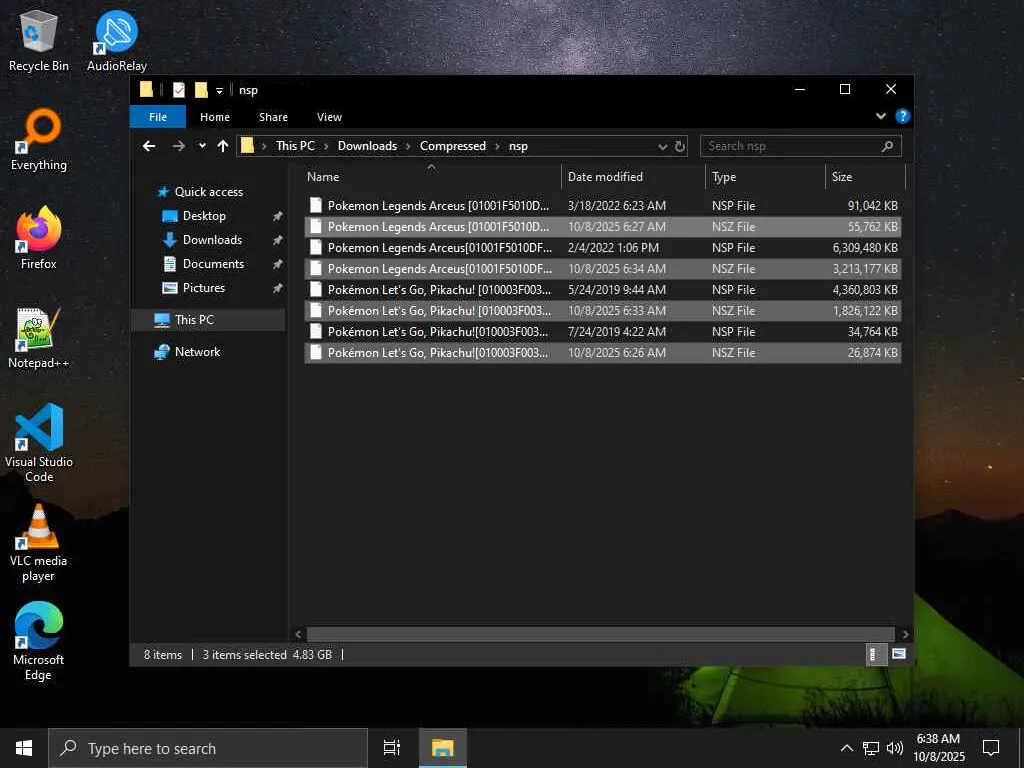Image resolution: width=1024 pixels, height=768 pixels.
Task: Click the forward navigation arrow
Action: 178,146
